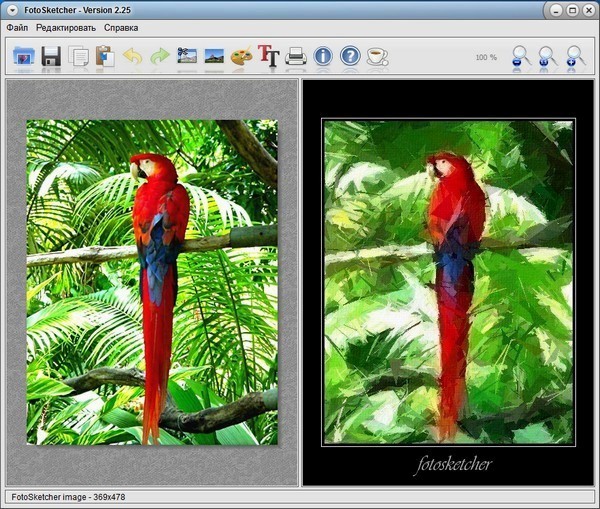Click the landscape picture icon
Viewport: 600px width, 509px height.
pyautogui.click(x=214, y=57)
